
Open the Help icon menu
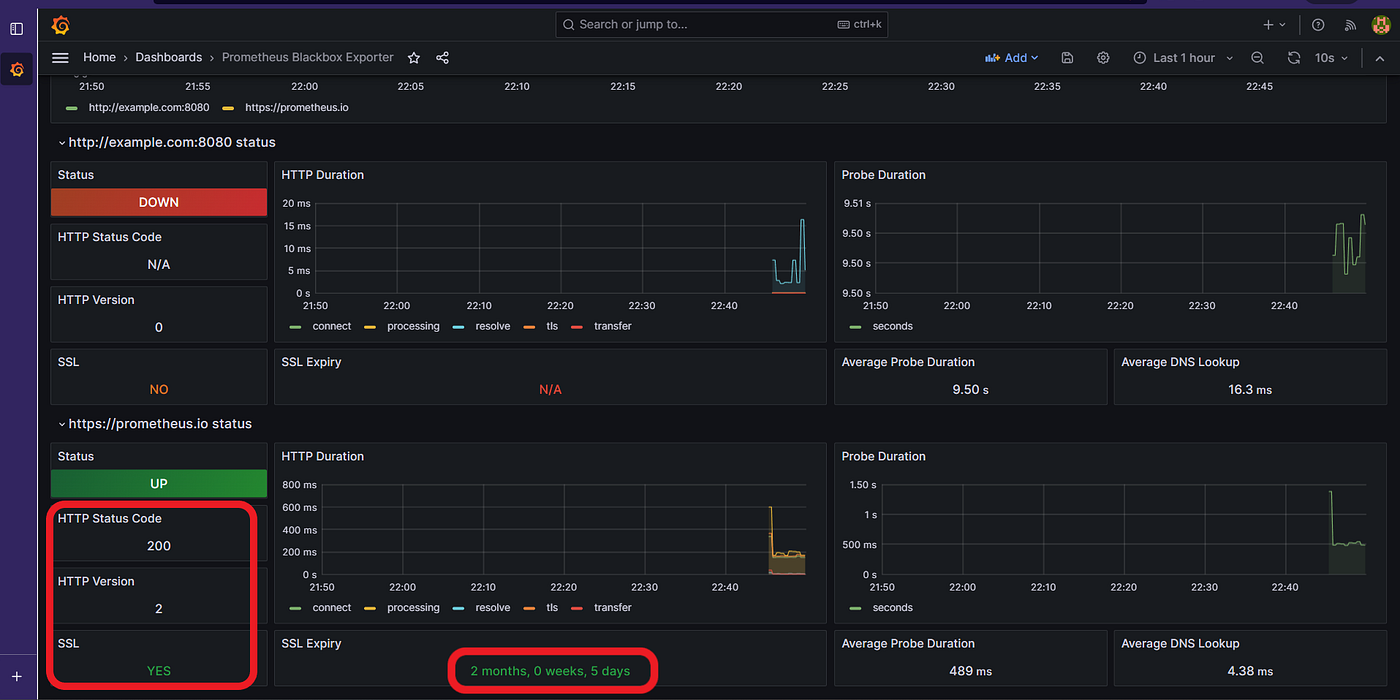[x=1317, y=24]
